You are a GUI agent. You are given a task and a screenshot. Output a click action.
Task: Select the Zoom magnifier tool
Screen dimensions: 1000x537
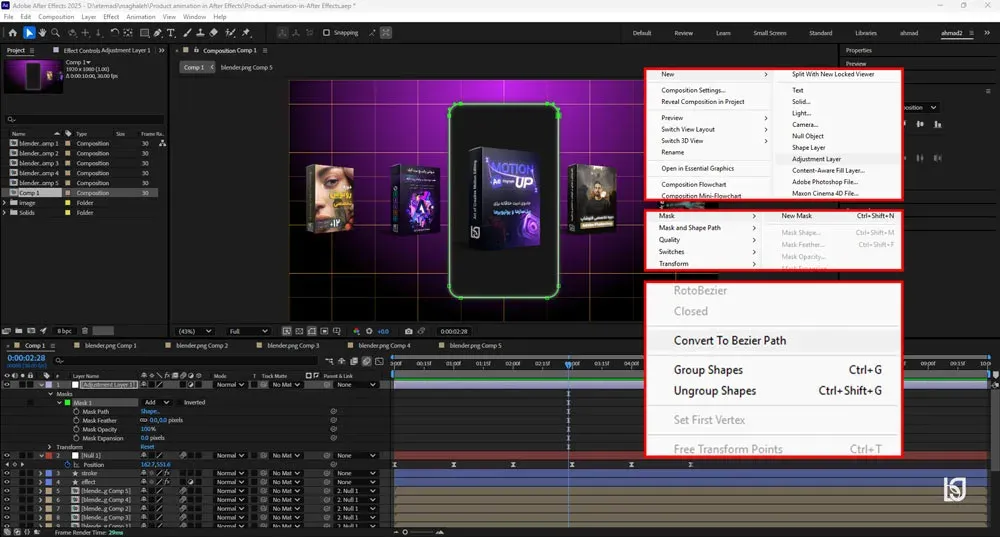point(55,33)
